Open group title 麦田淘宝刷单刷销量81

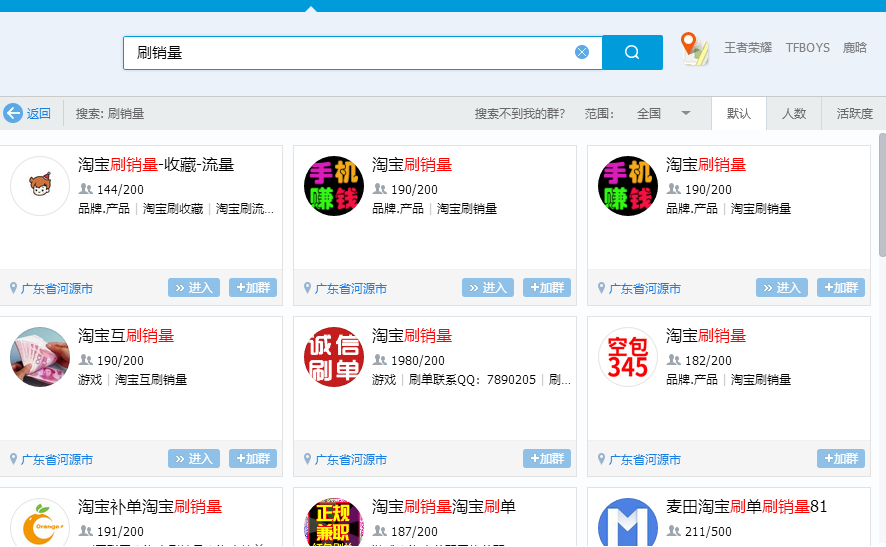746,507
